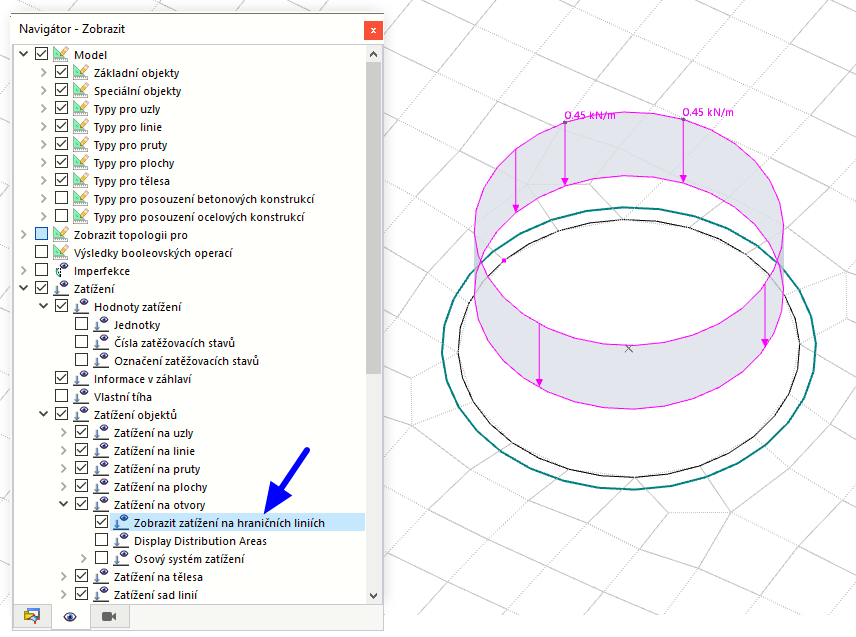Click the Imperfekce icon
Image resolution: width=856 pixels, height=637 pixels.
(61, 270)
